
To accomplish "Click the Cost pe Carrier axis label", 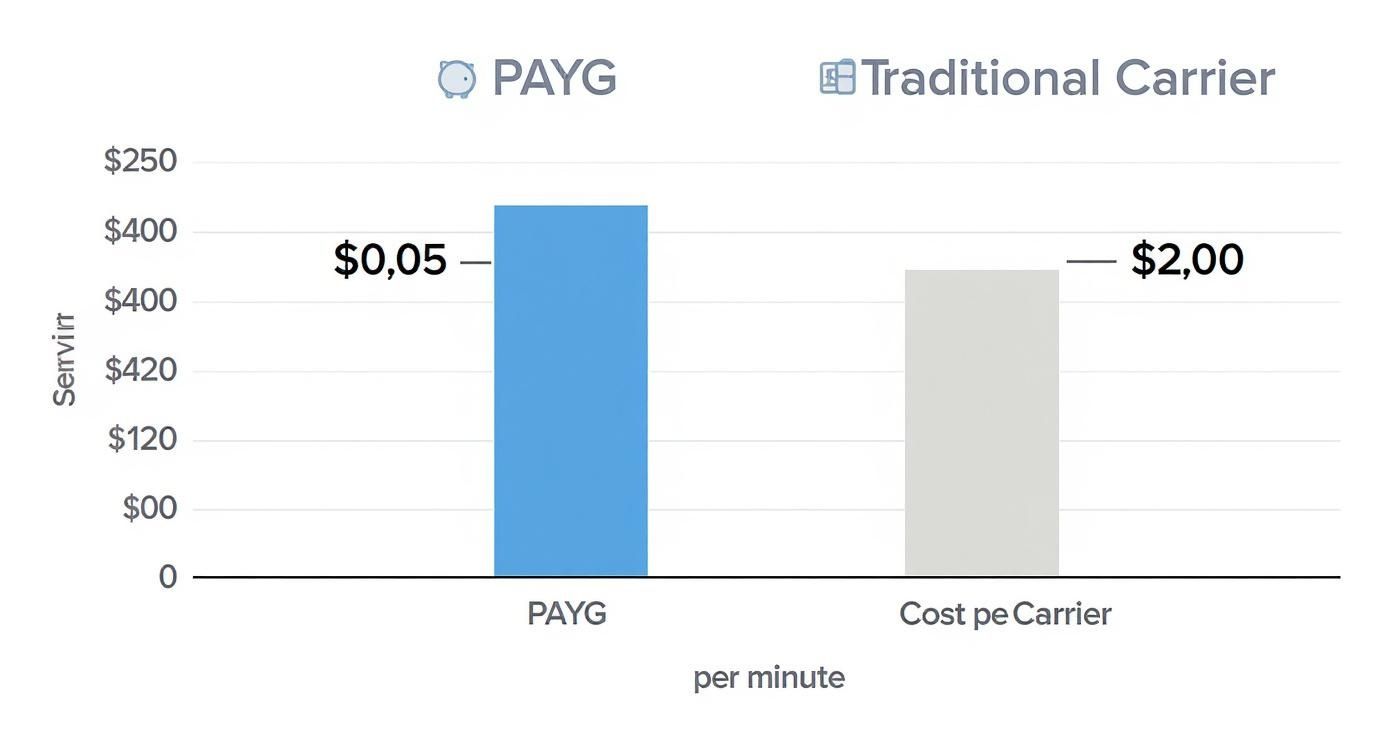I will pos(1005,613).
